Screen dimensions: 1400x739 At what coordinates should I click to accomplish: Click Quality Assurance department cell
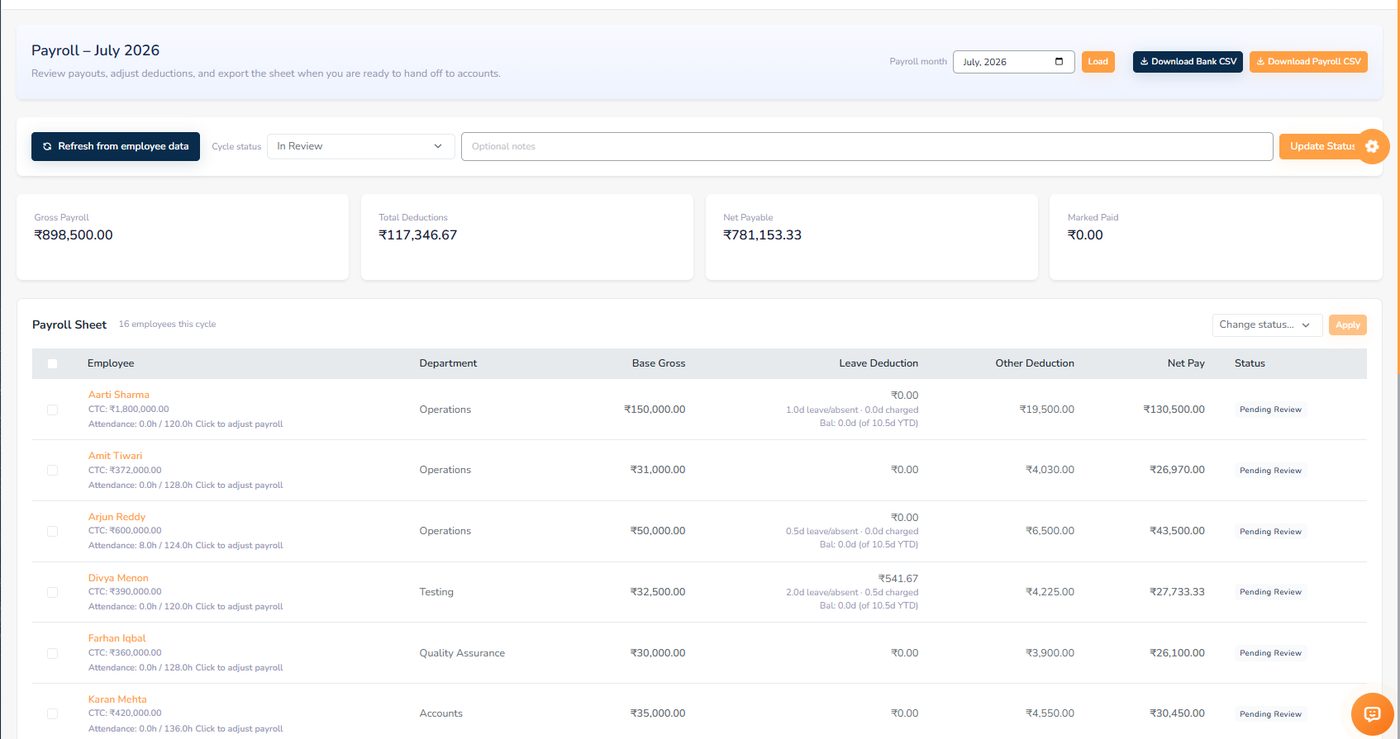pos(462,653)
